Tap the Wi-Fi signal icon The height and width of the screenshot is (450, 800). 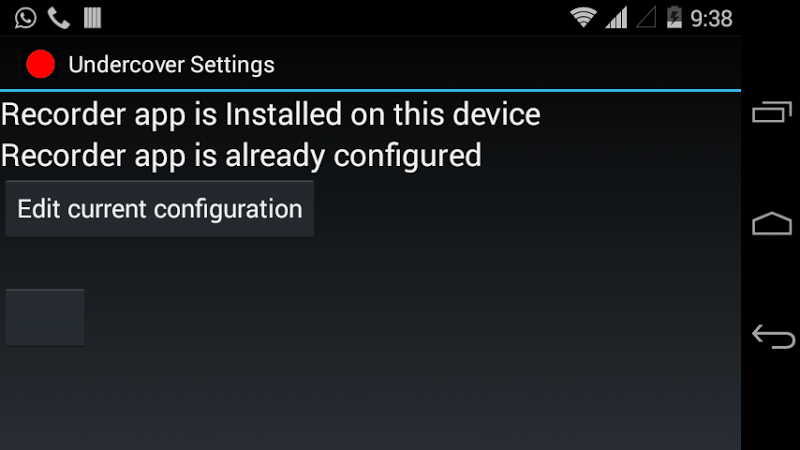pos(583,18)
